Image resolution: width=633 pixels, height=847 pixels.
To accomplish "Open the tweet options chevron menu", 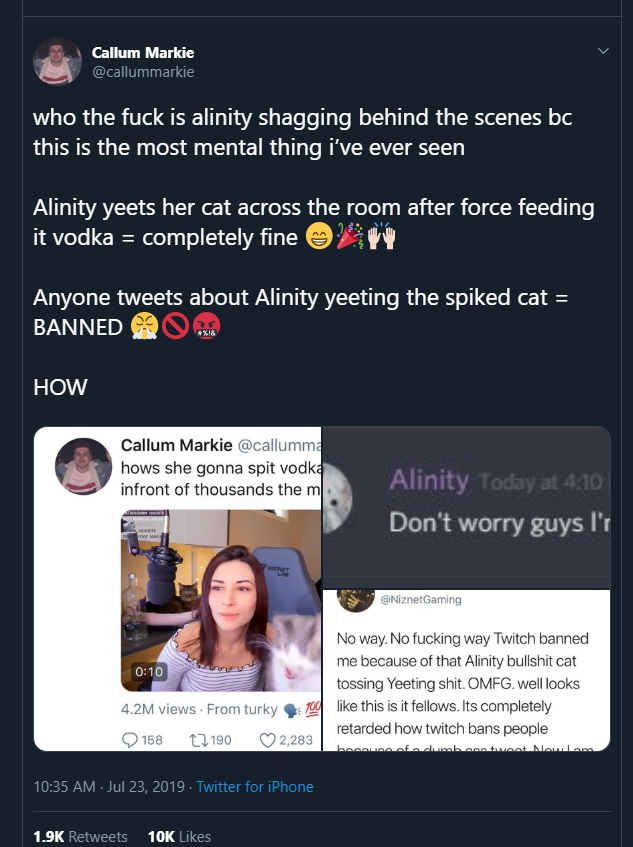I will point(603,51).
